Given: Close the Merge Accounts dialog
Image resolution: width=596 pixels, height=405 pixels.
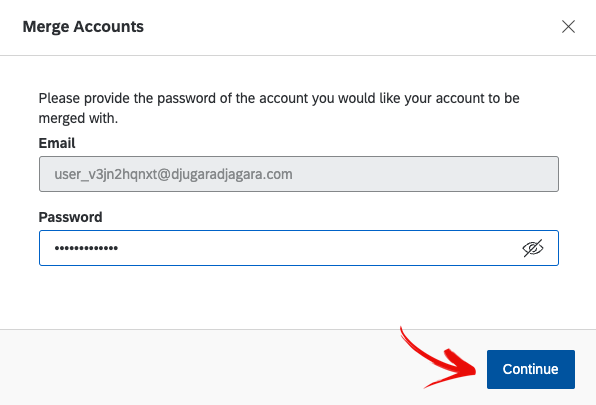Looking at the screenshot, I should [568, 27].
